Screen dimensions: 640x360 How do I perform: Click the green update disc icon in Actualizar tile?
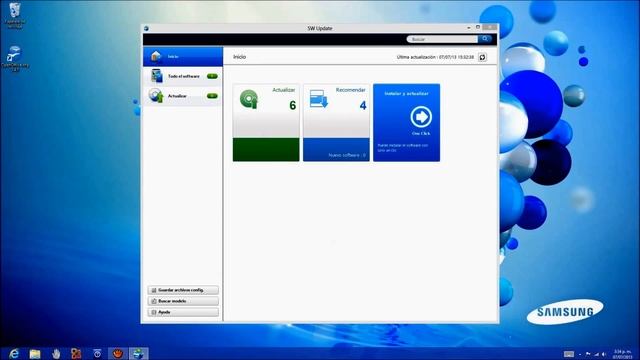coord(249,99)
